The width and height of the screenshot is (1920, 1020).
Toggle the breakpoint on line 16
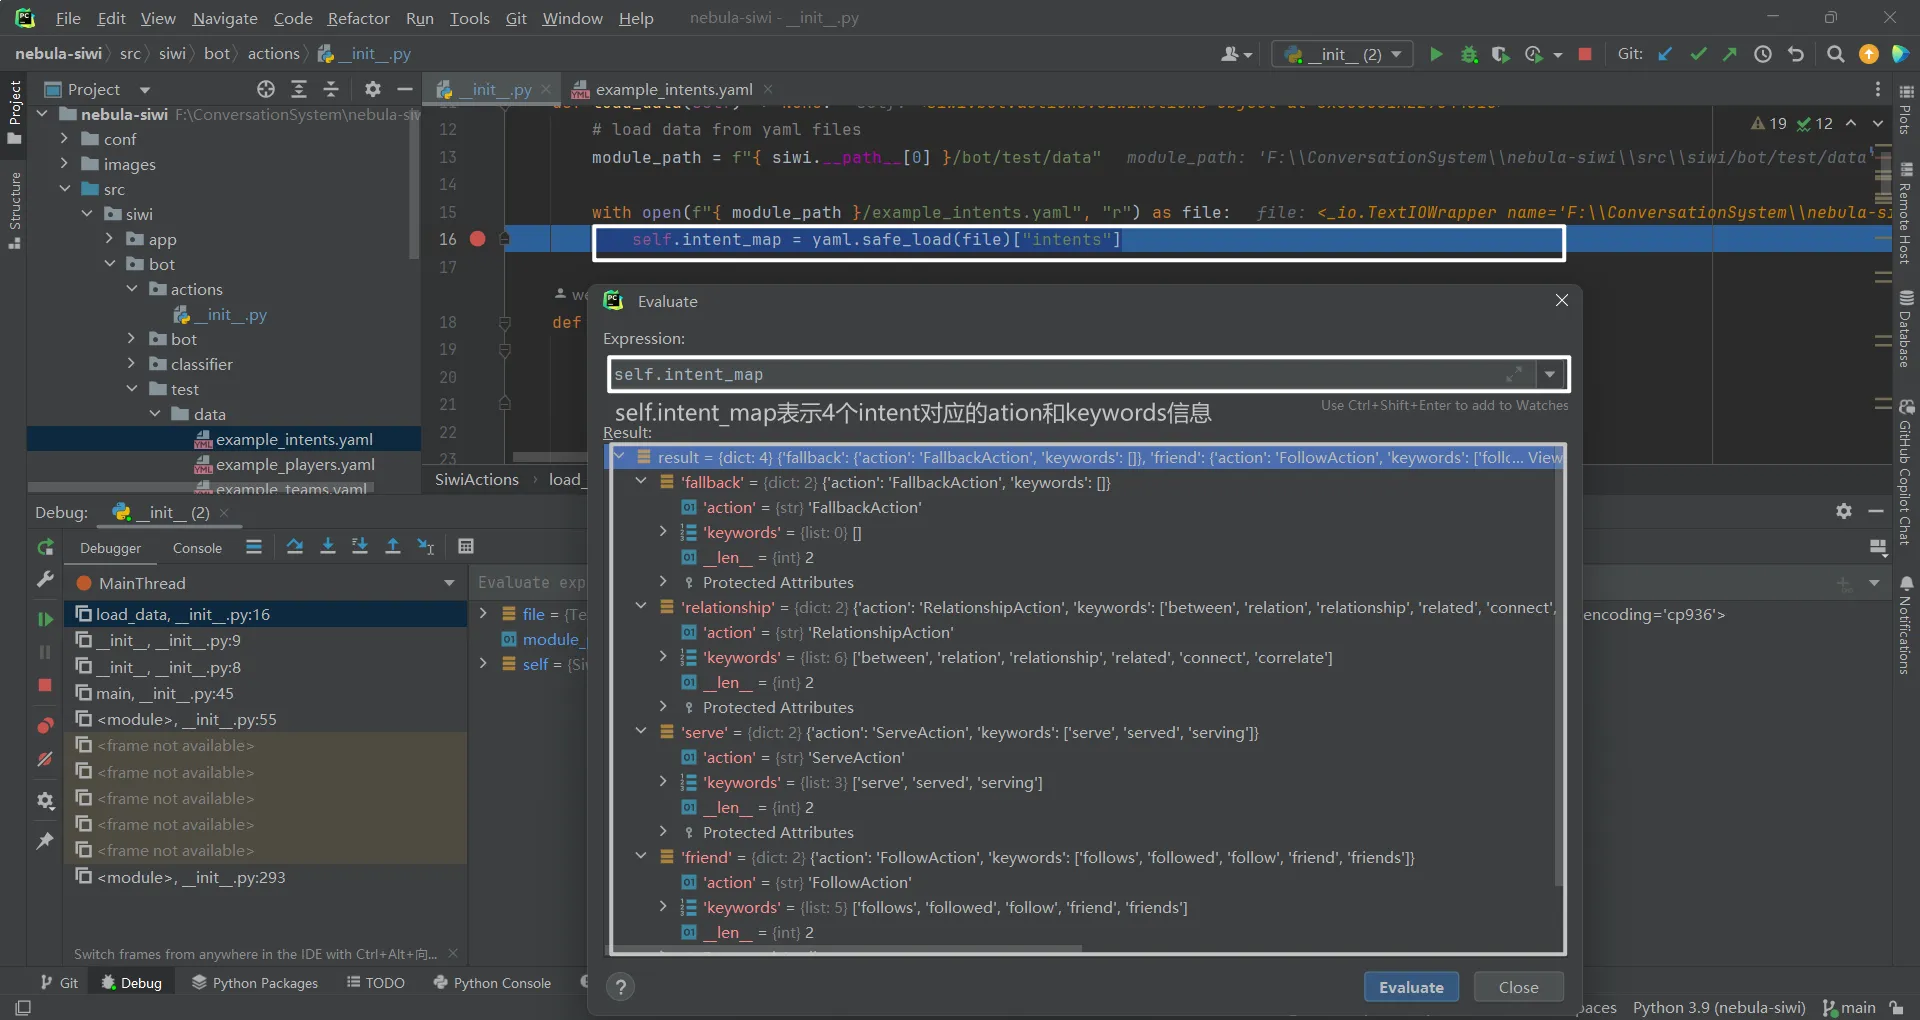[478, 239]
